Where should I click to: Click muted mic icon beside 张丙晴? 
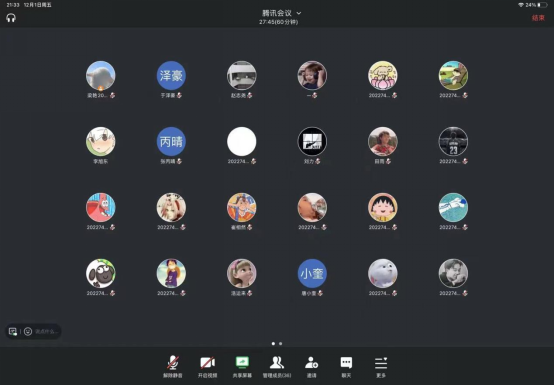(x=179, y=161)
